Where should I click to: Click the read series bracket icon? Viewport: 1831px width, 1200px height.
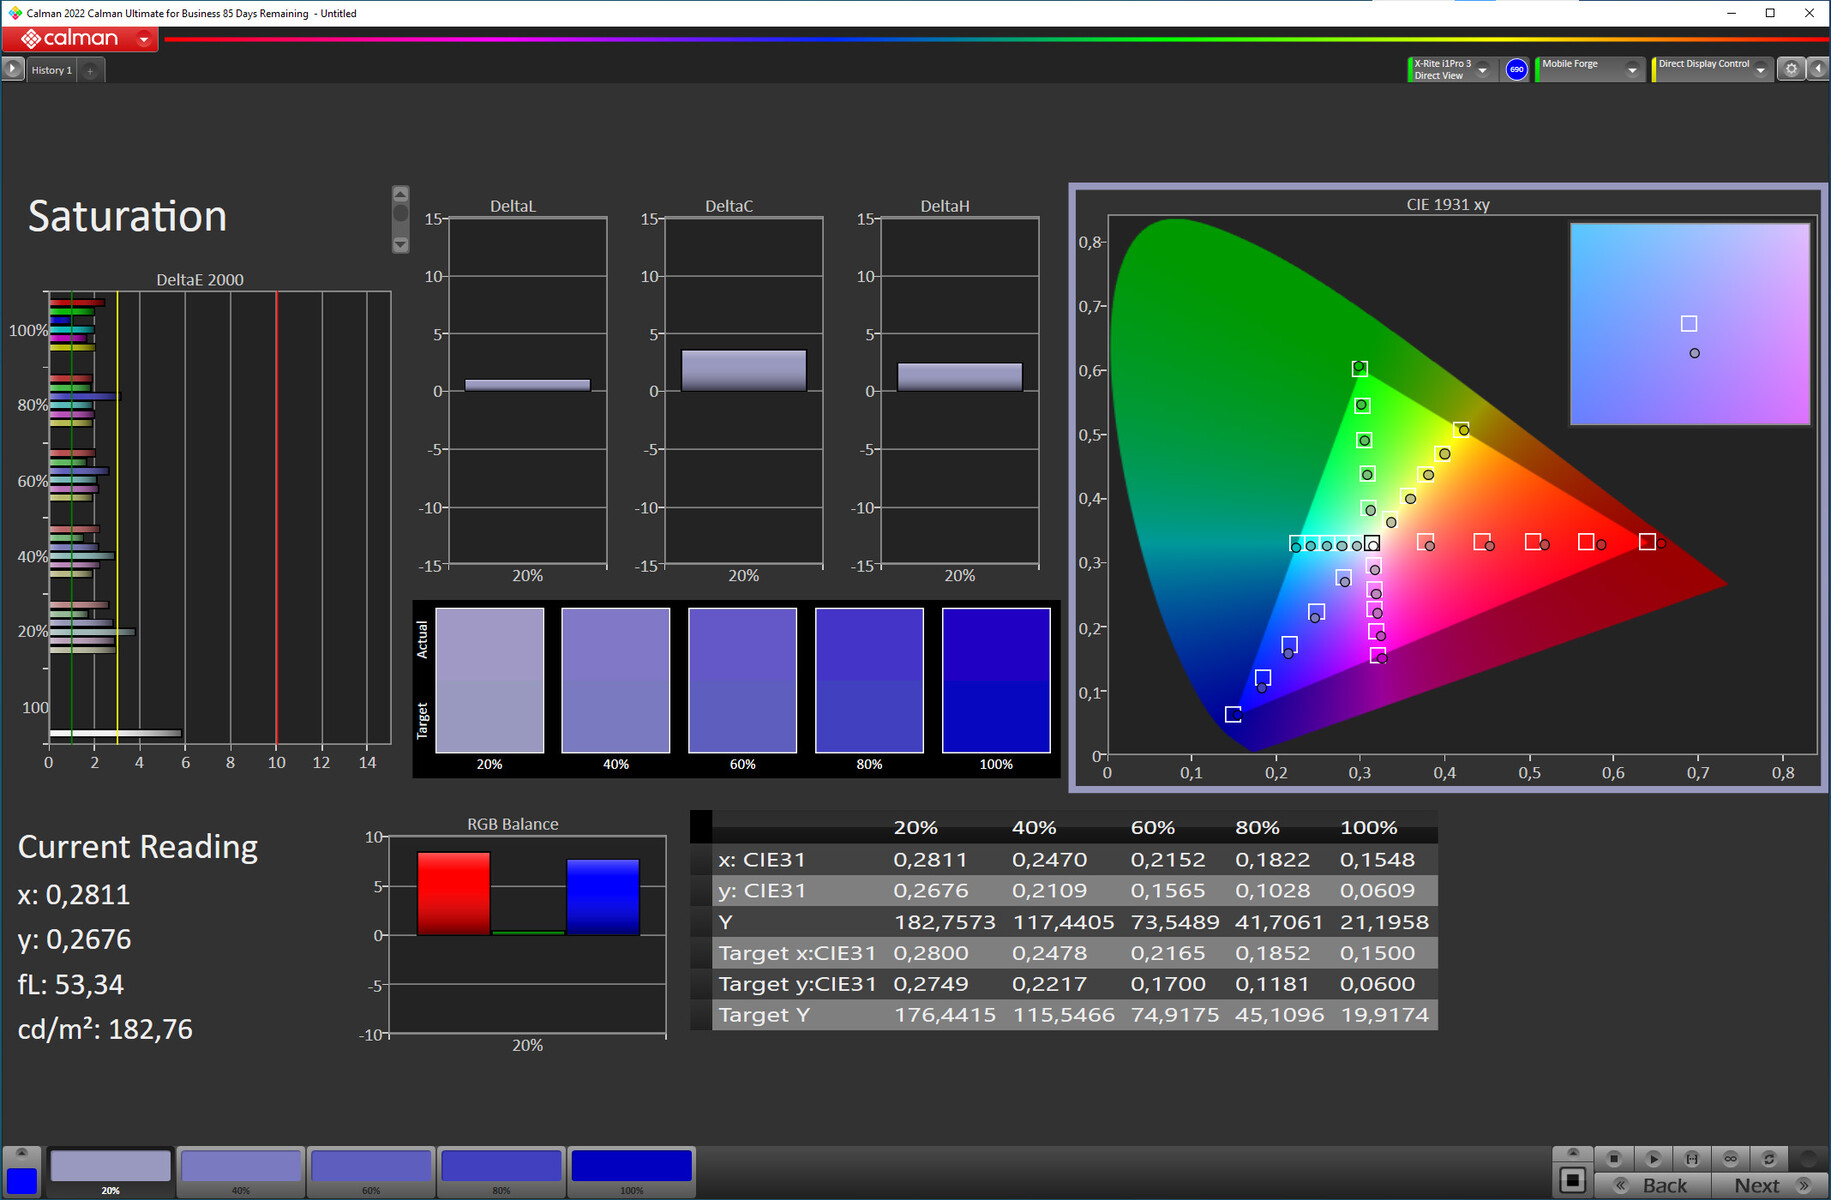[x=1691, y=1158]
